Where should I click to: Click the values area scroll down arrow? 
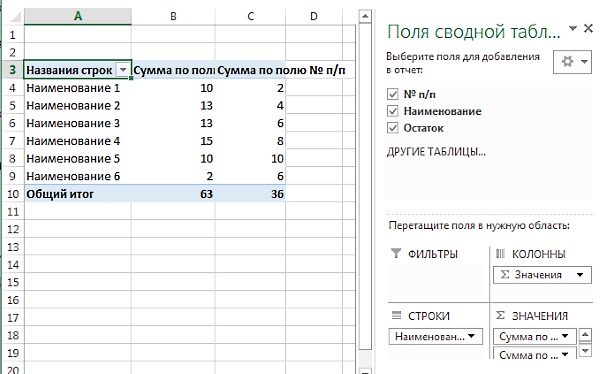585,350
